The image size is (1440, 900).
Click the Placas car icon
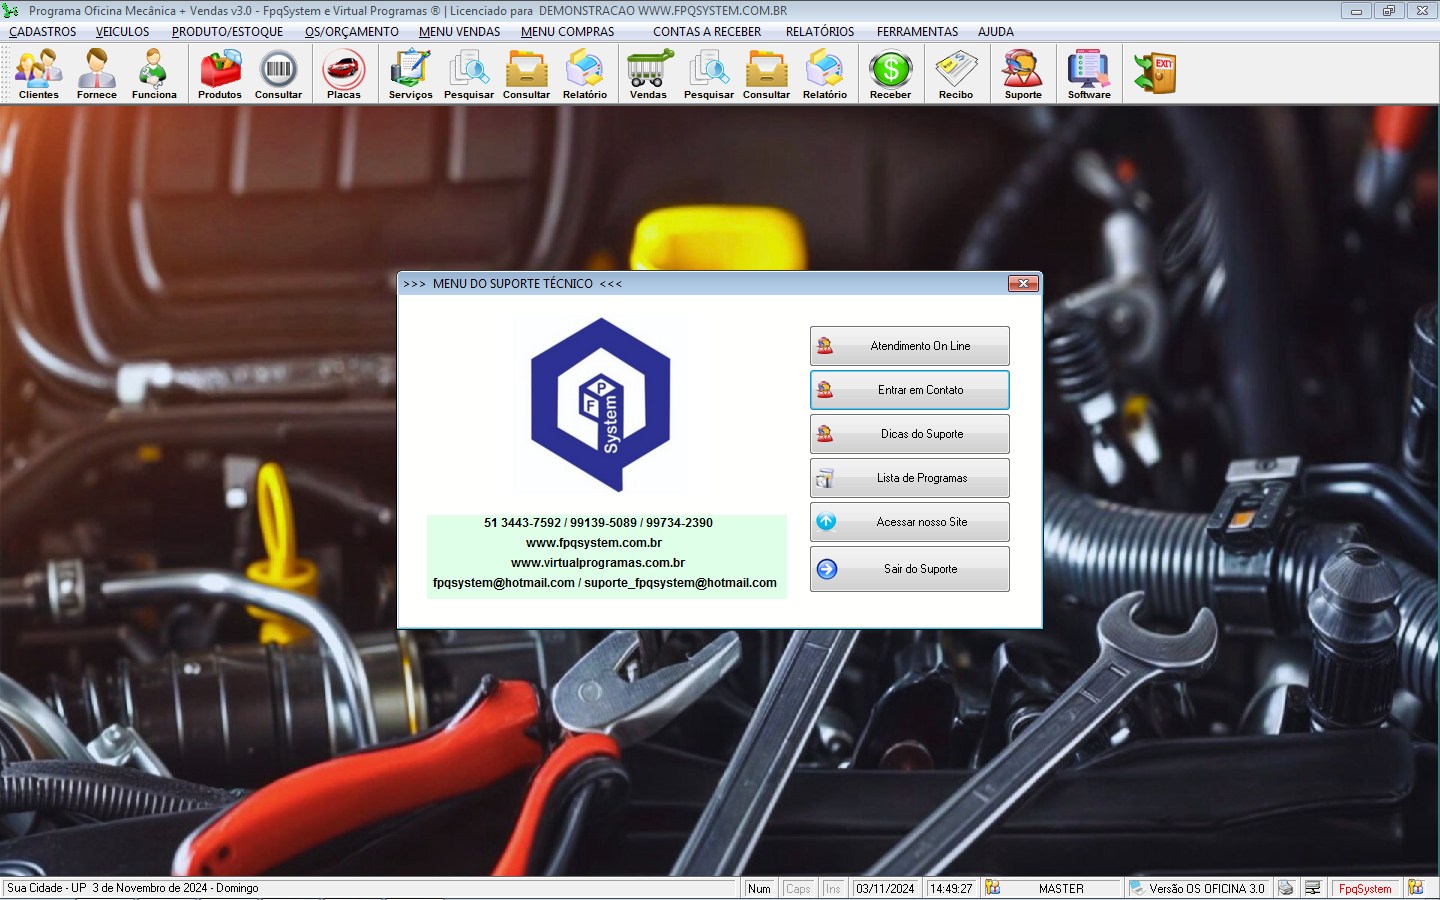pos(343,74)
